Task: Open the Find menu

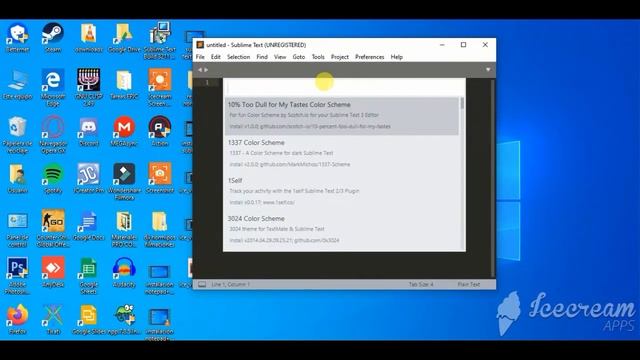Action: tap(262, 57)
